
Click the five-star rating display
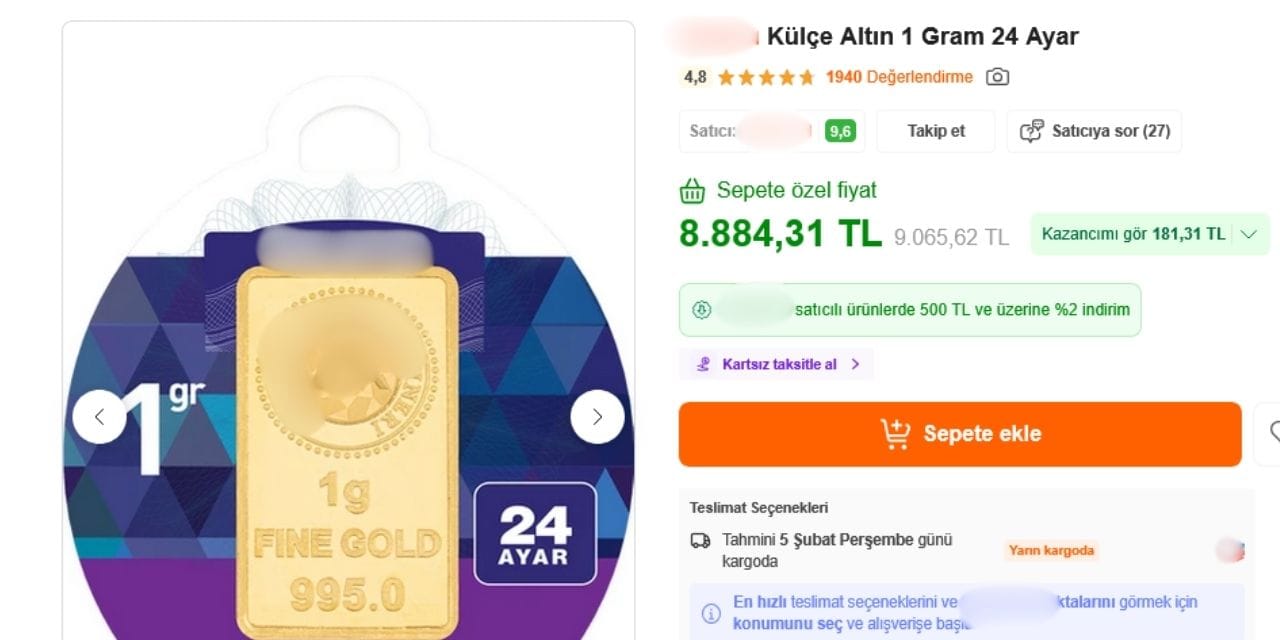[766, 77]
